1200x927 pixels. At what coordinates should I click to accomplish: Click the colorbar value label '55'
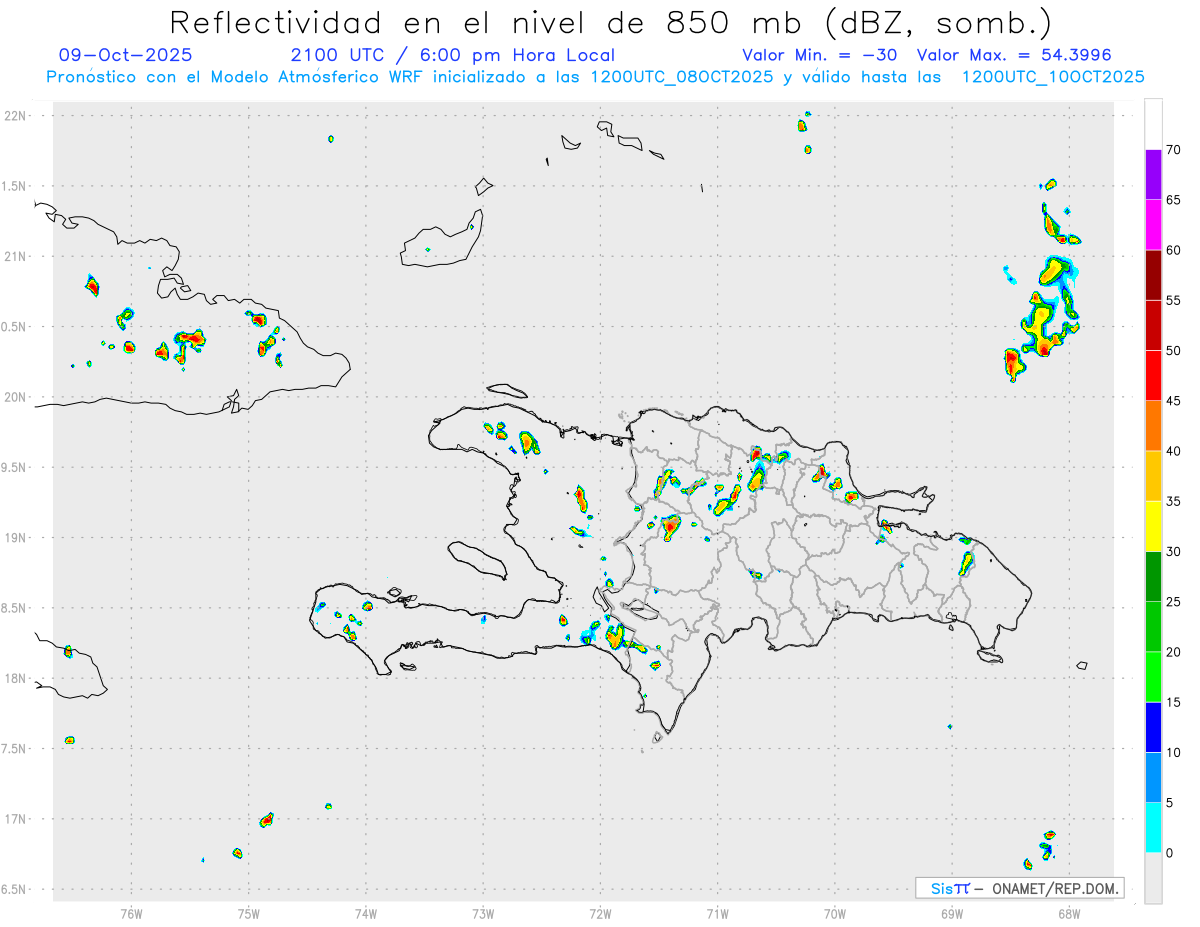pos(1173,301)
